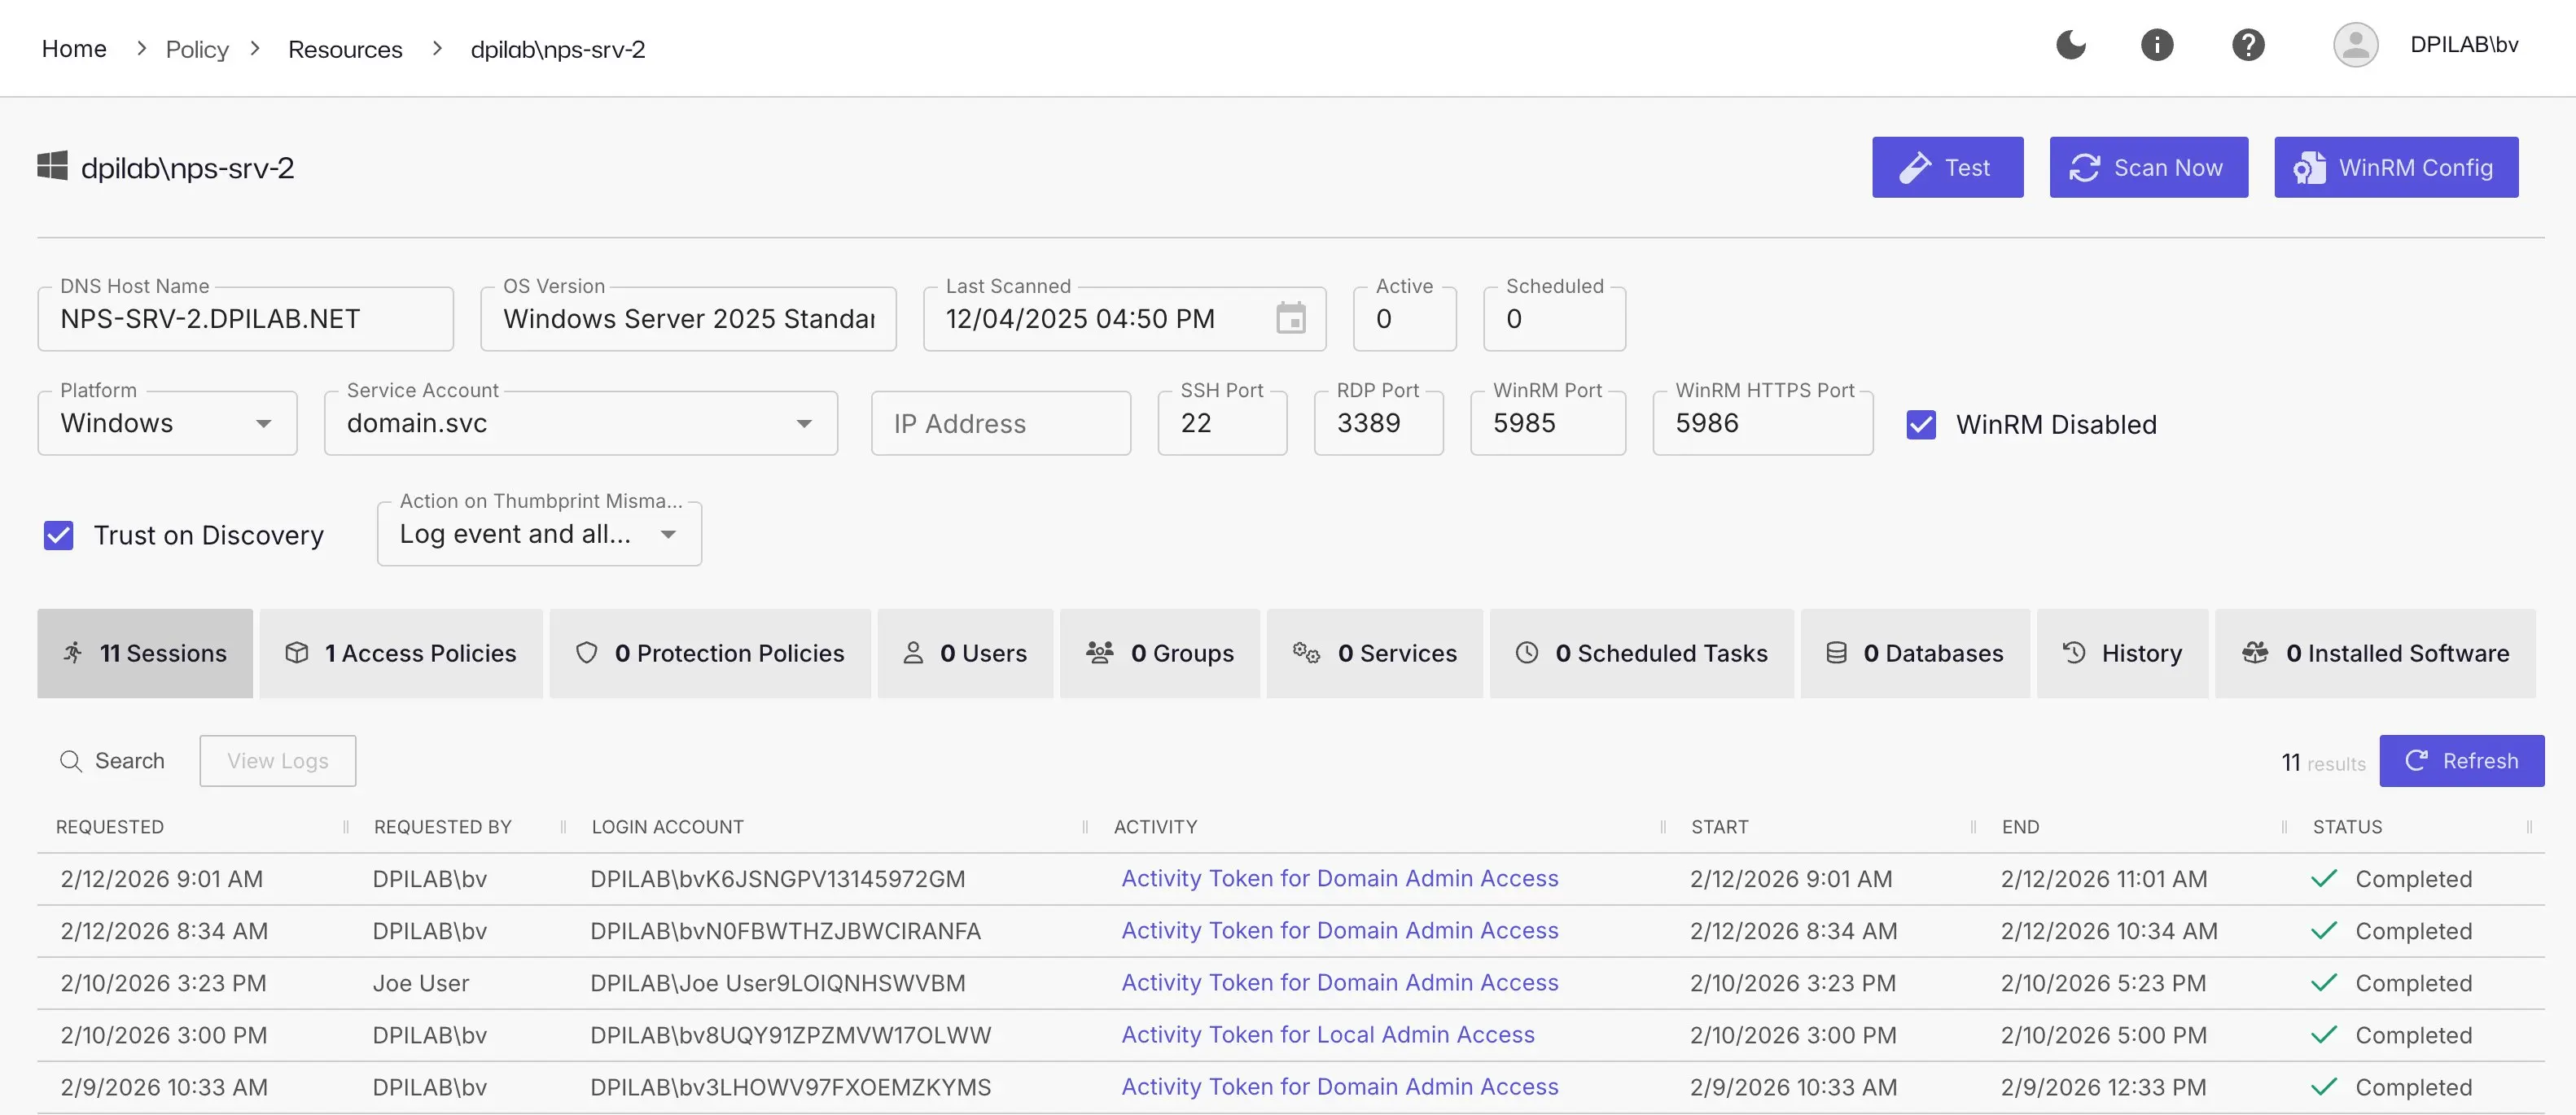Click the checkmark on Joe User row status
Image resolution: width=2576 pixels, height=1115 pixels.
[x=2324, y=983]
